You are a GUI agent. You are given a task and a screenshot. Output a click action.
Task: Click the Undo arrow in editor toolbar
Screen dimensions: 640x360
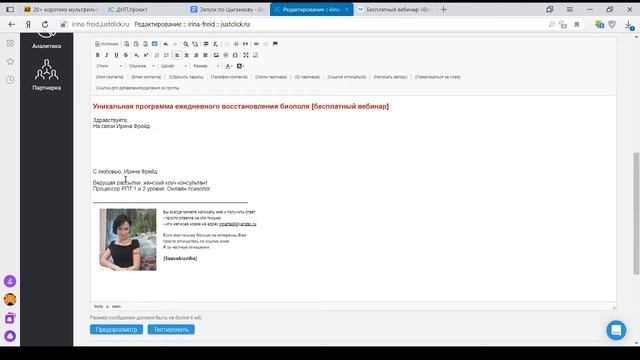166,44
